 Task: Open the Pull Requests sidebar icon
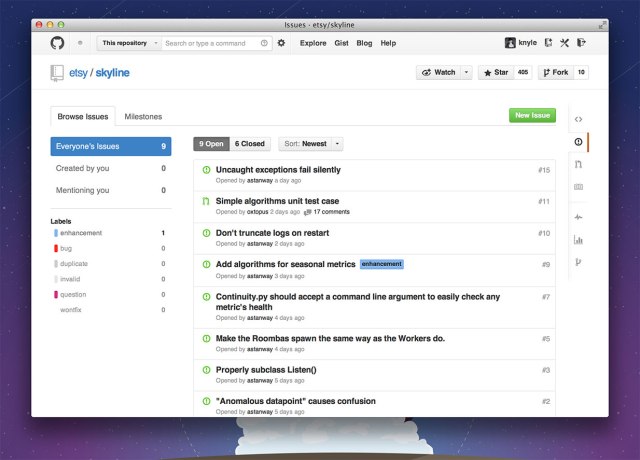578,164
